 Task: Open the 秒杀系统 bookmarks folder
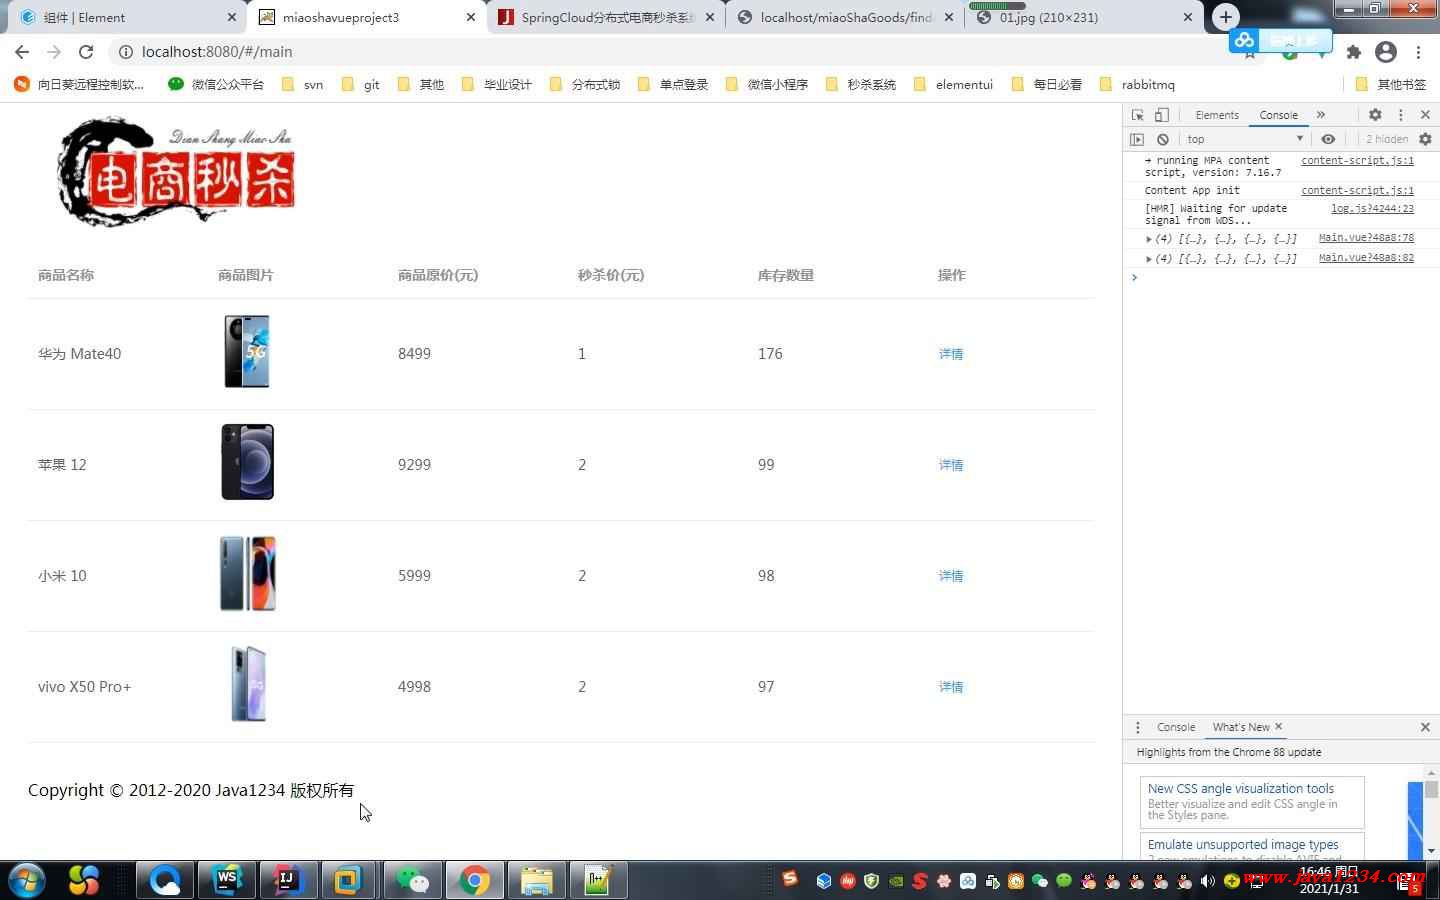(860, 84)
